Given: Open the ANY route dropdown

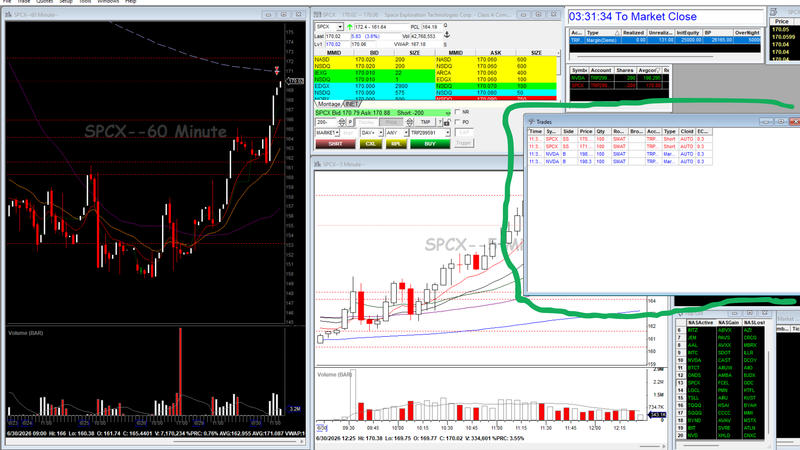Looking at the screenshot, I should pyautogui.click(x=406, y=133).
